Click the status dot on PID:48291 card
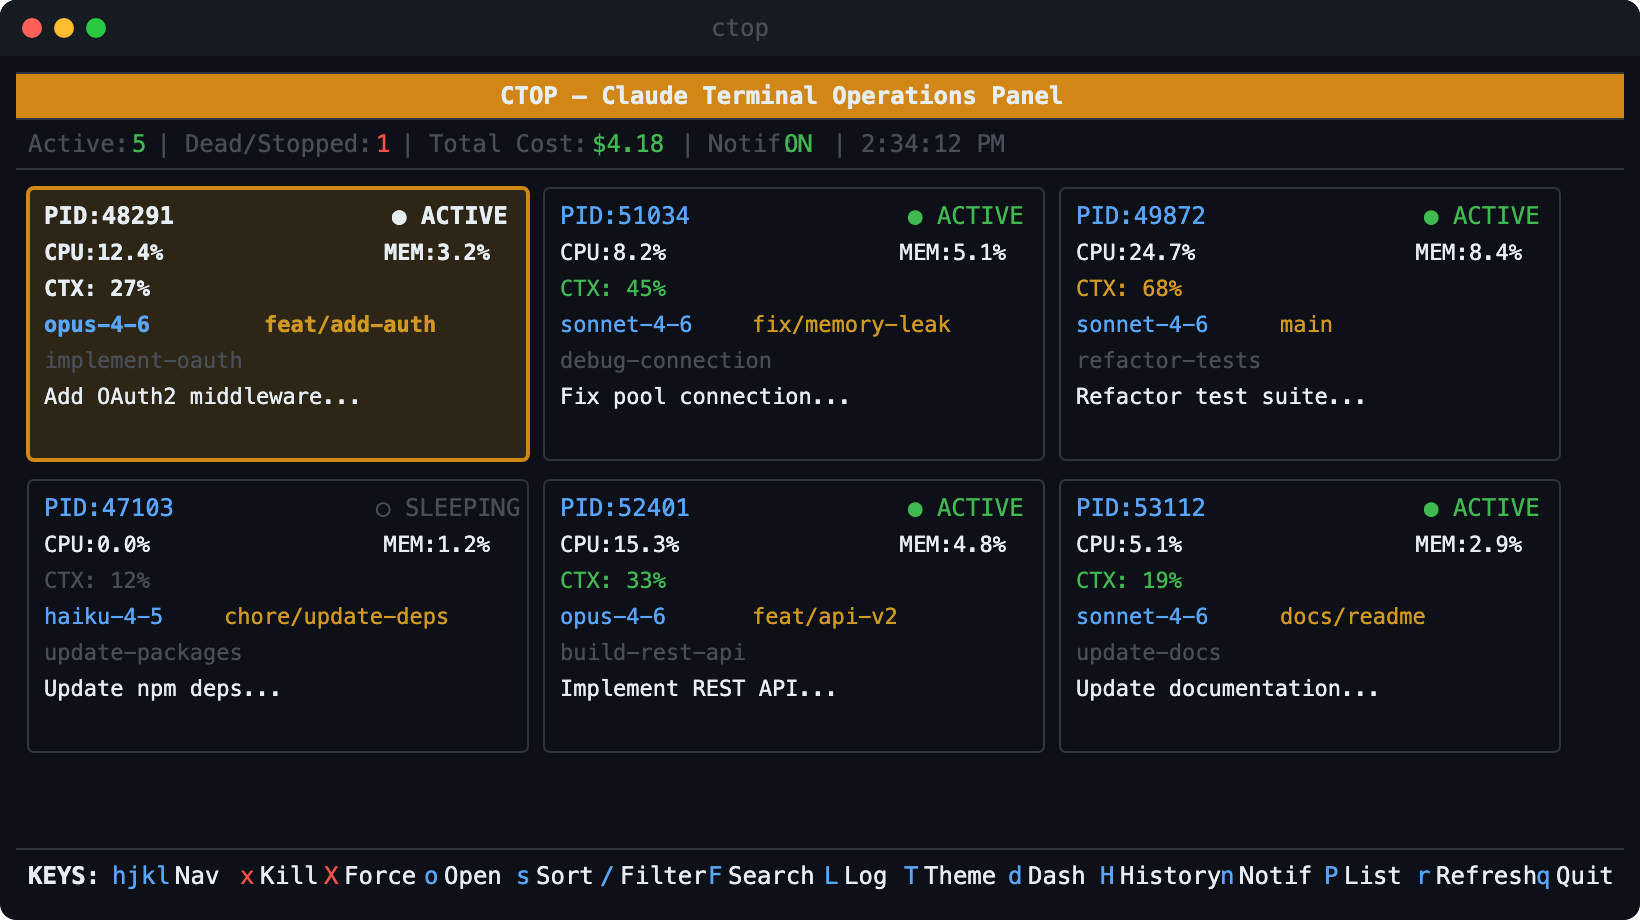 click(x=399, y=217)
